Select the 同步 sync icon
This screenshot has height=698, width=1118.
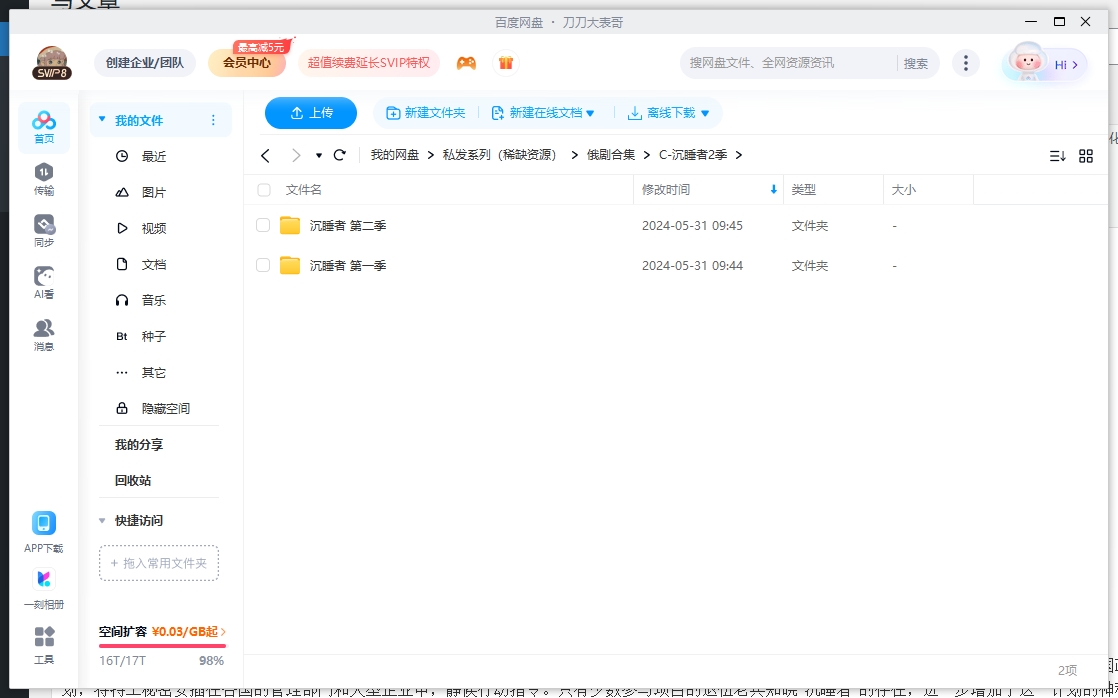(43, 228)
